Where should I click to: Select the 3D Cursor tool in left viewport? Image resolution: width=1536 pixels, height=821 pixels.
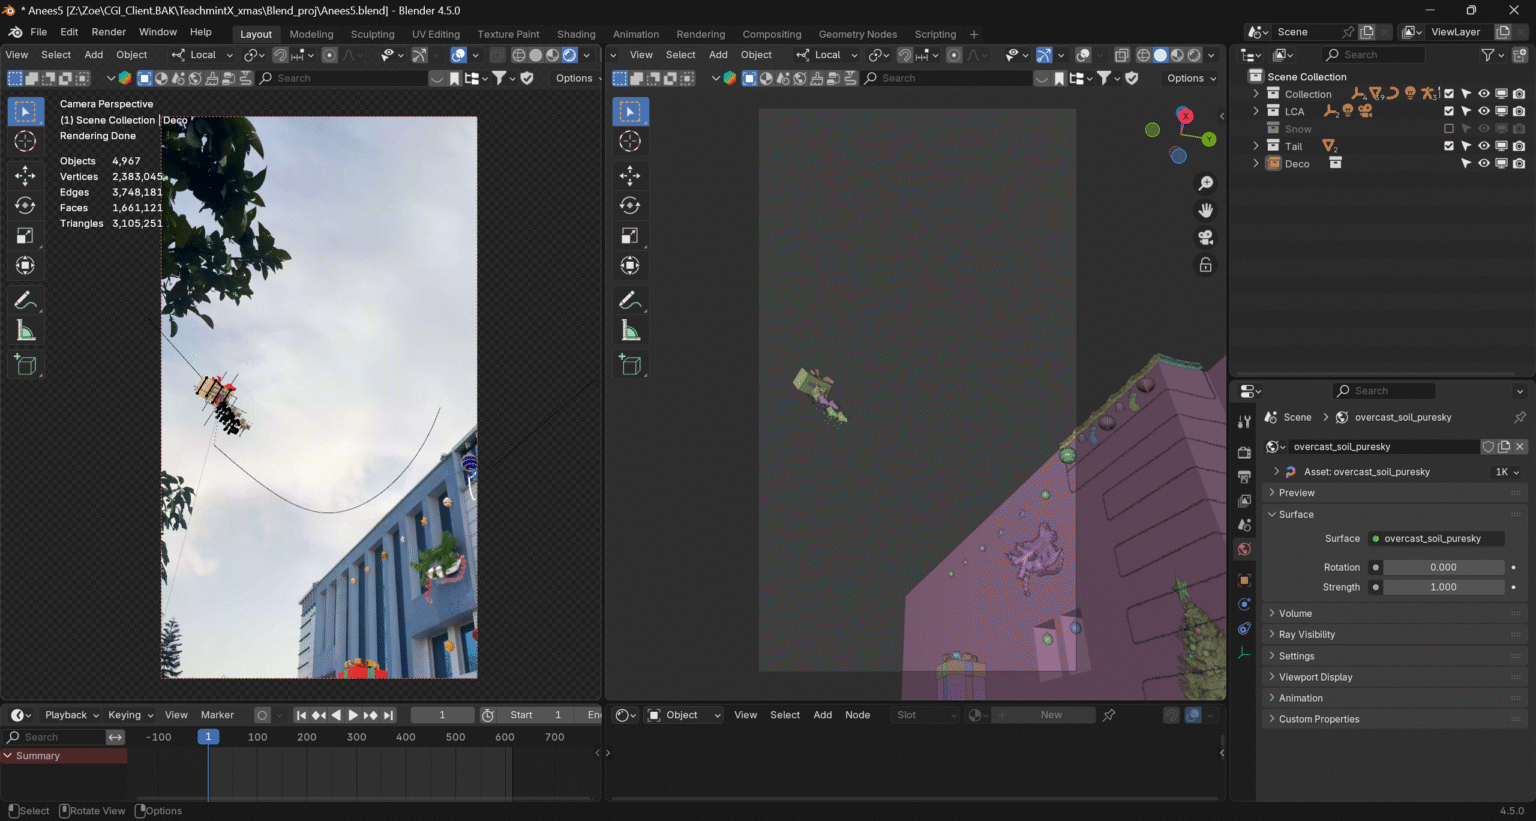tap(26, 141)
